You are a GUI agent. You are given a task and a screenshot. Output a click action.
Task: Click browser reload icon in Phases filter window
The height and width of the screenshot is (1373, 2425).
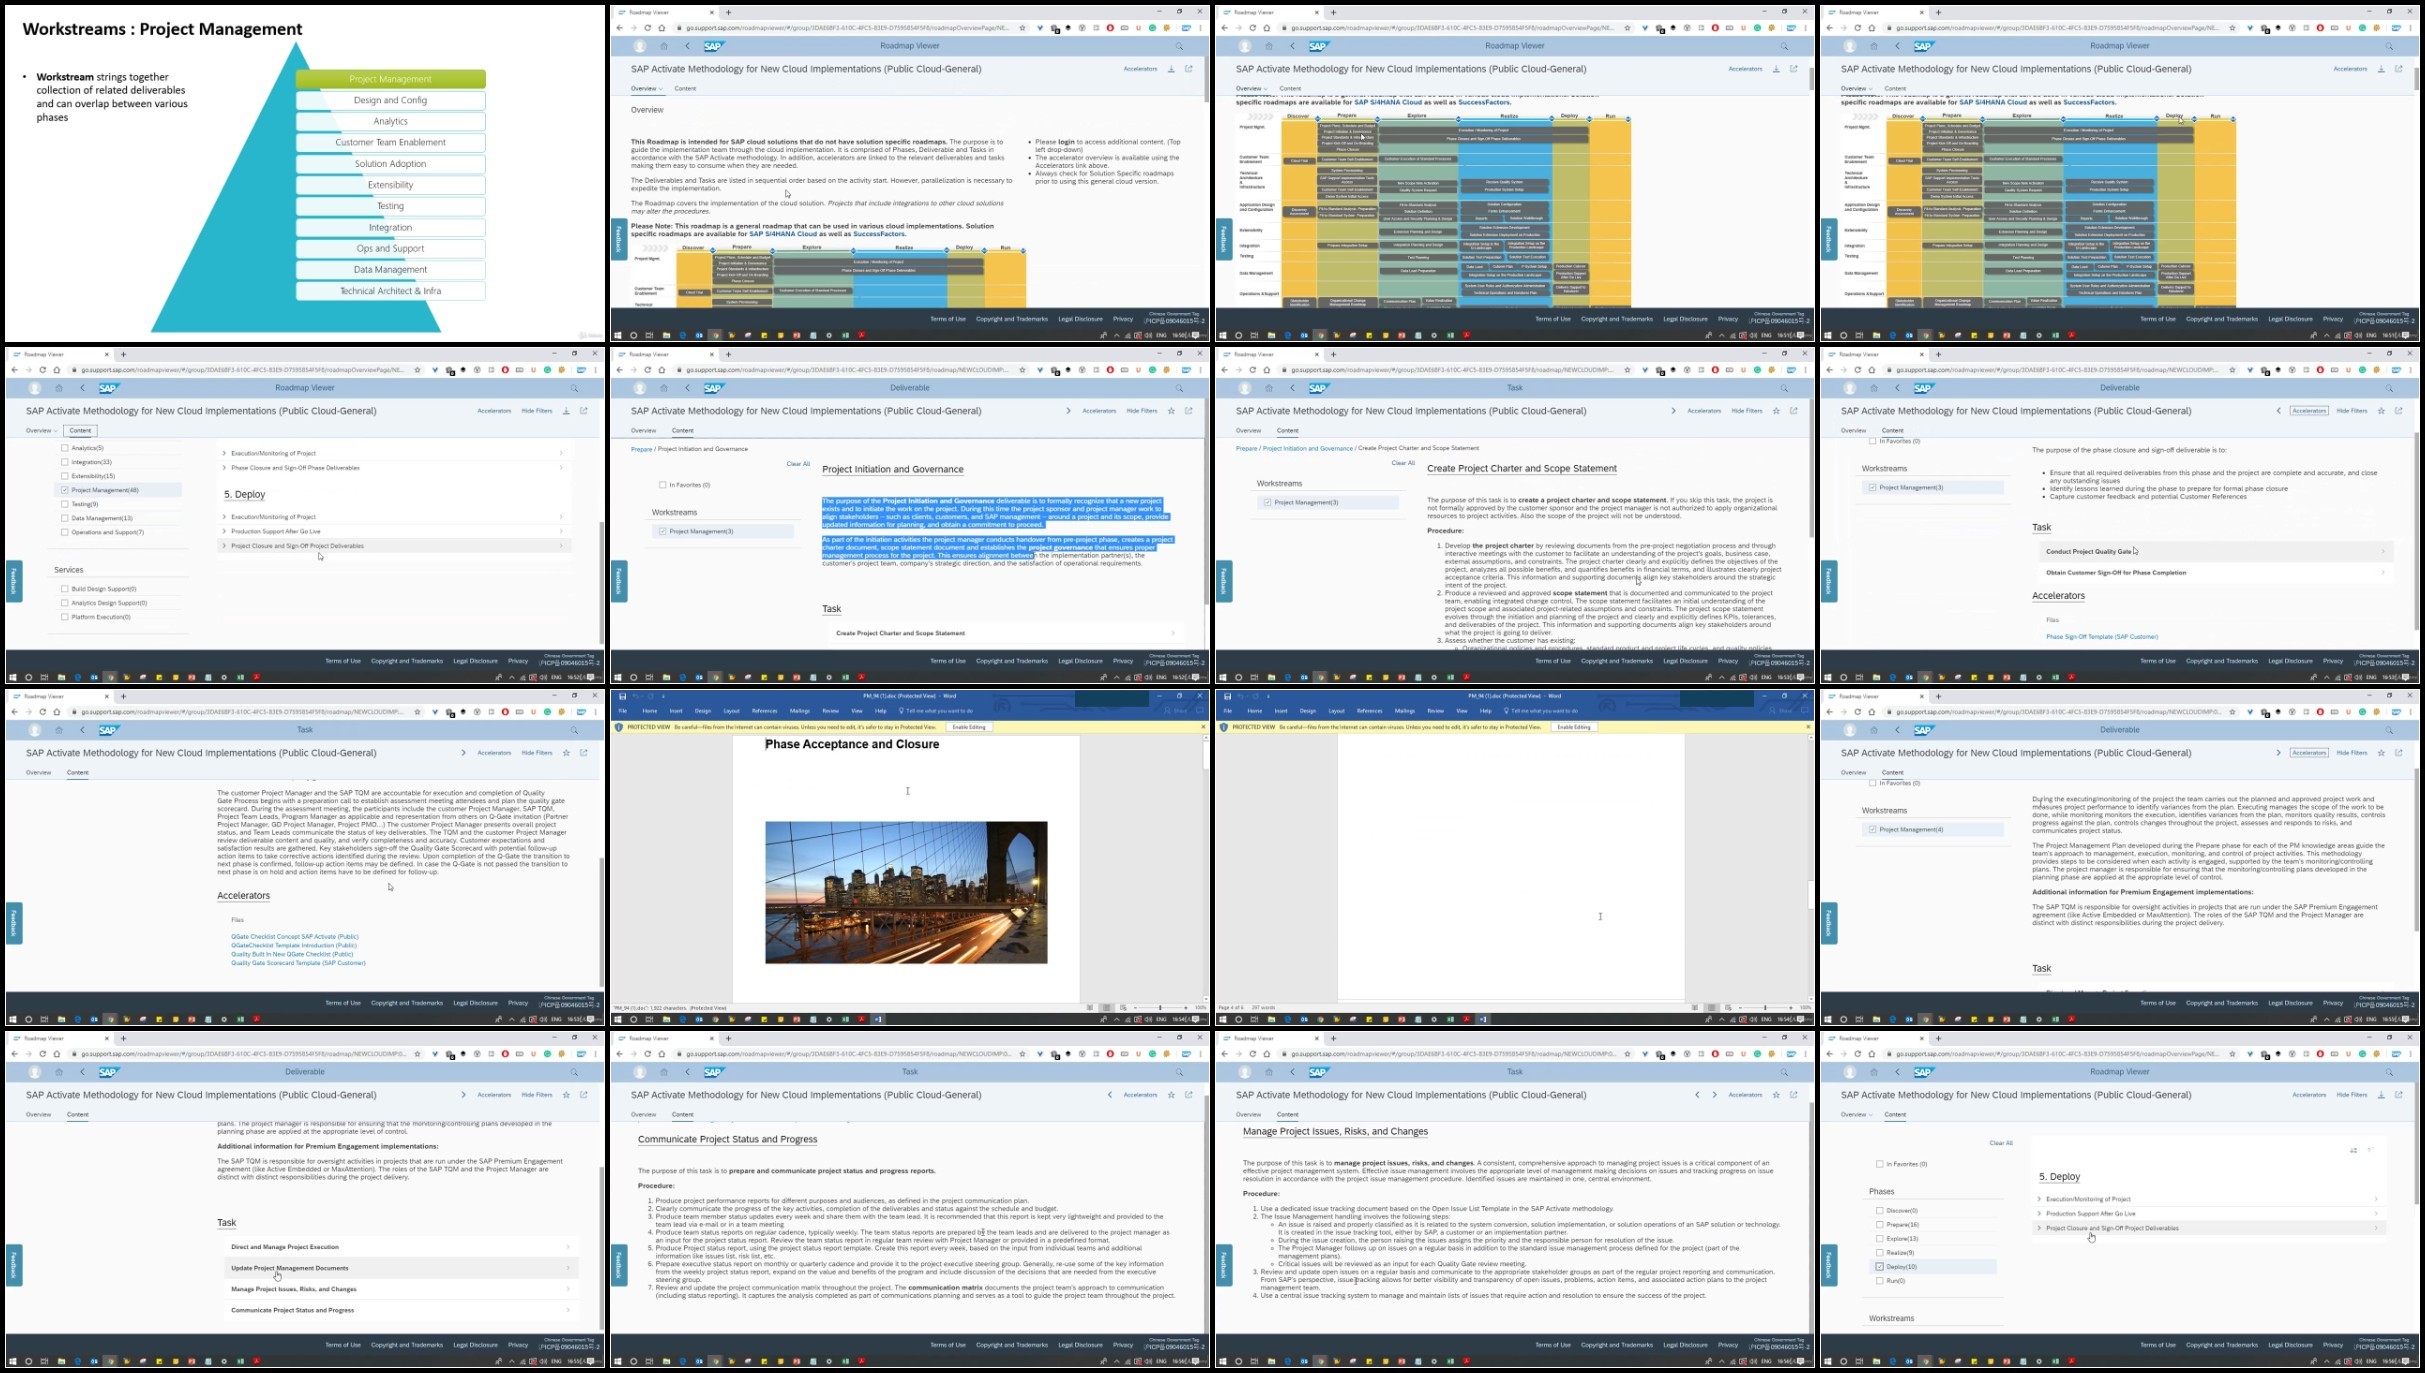coord(1857,1054)
